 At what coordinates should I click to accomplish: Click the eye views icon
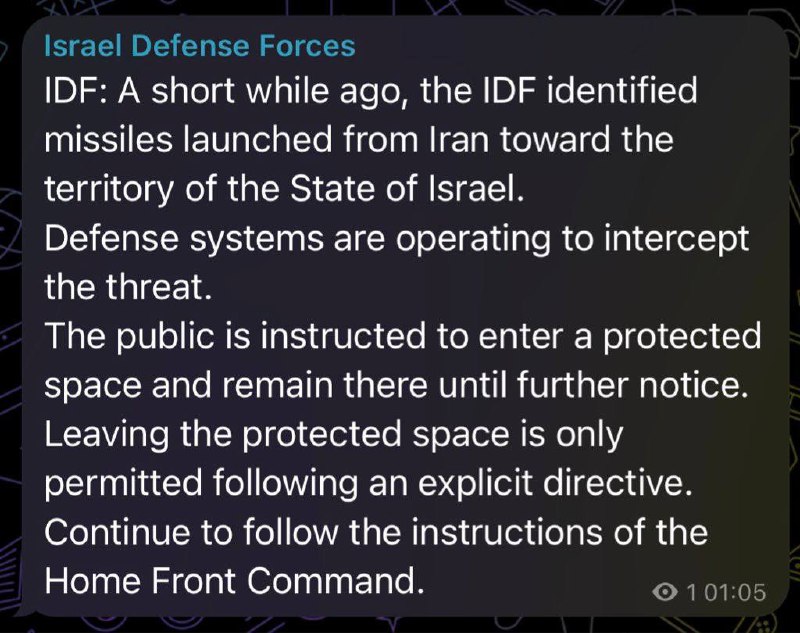coord(665,592)
